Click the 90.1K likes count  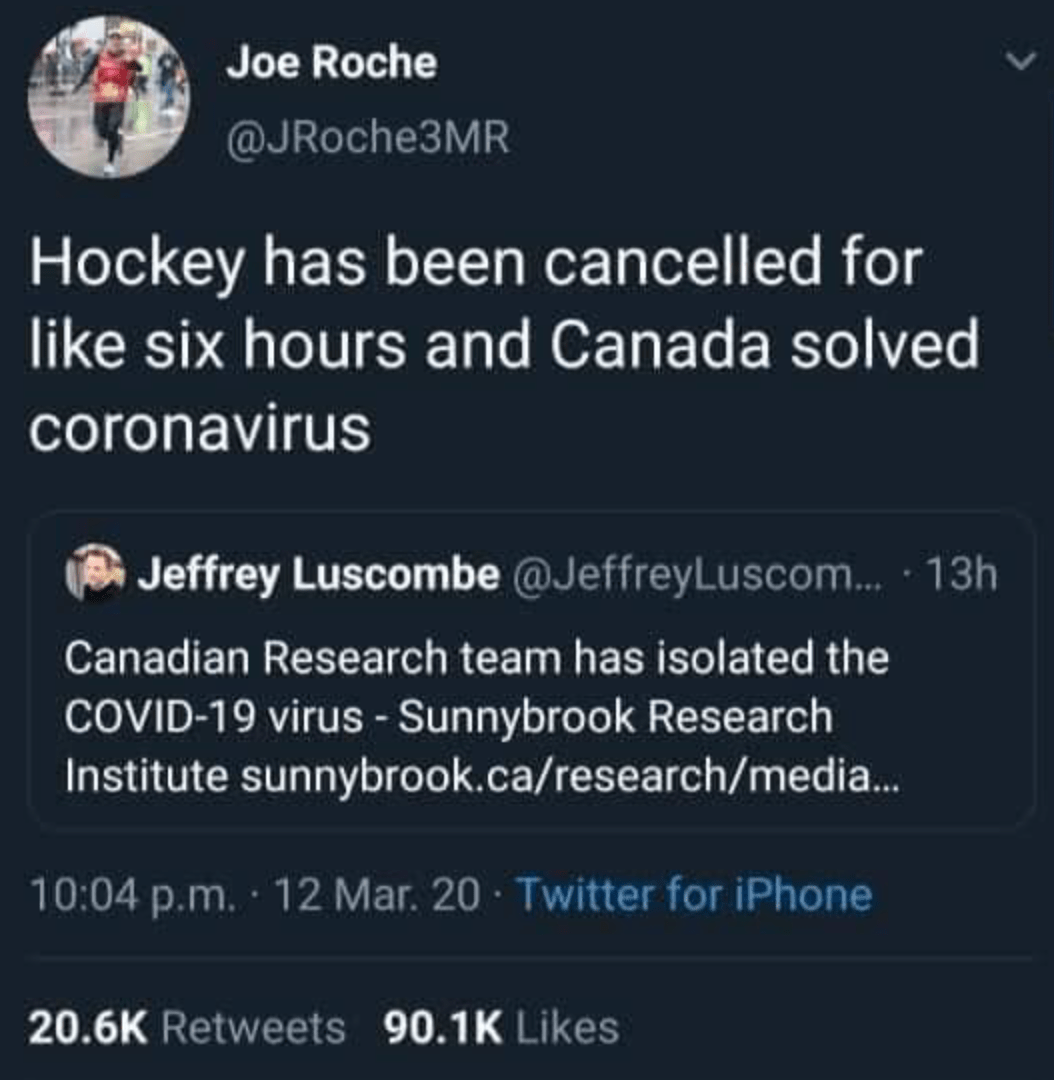pyautogui.click(x=442, y=1027)
